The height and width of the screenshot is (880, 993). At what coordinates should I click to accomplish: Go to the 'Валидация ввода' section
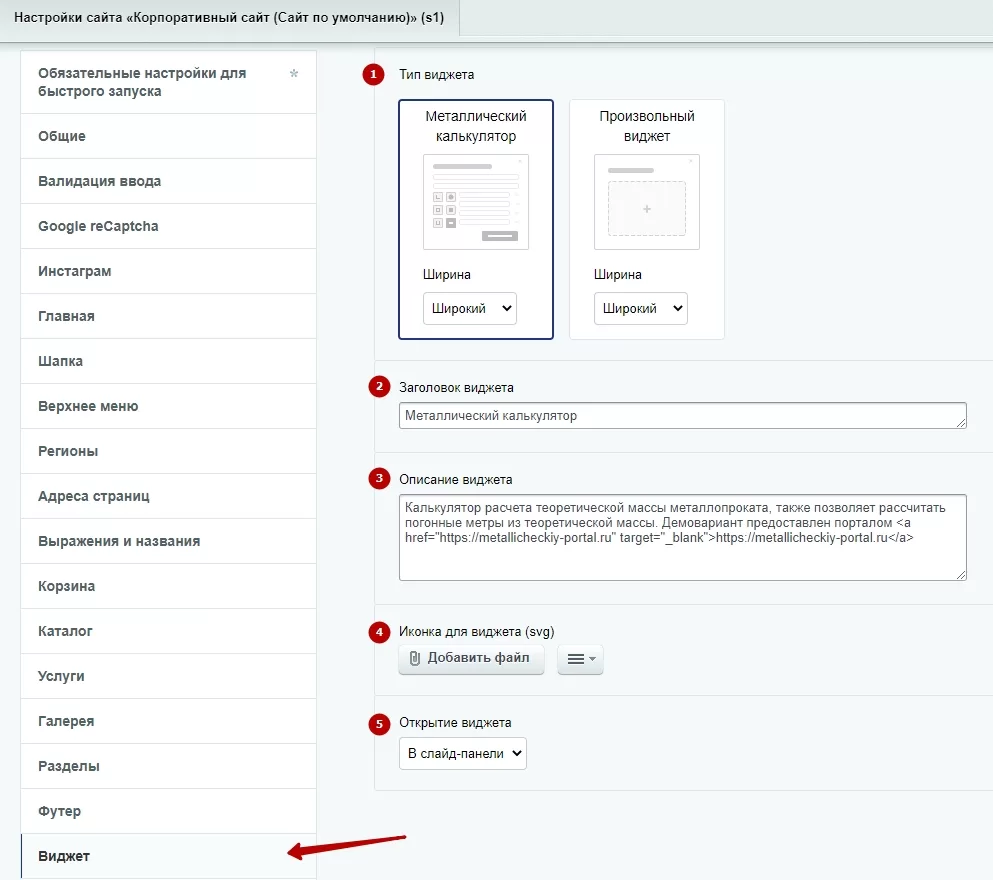(x=168, y=181)
